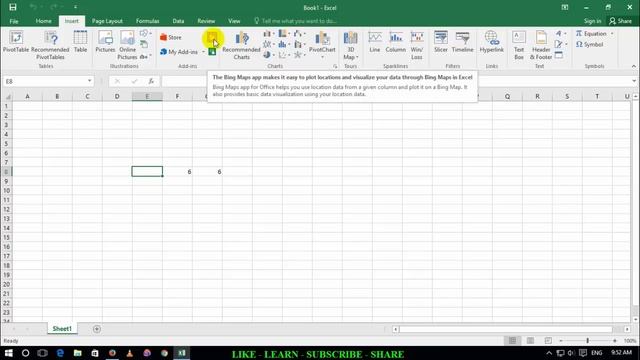Viewport: 640px width, 360px height.
Task: Expand the Equation dropdown arrow
Action: tap(612, 33)
